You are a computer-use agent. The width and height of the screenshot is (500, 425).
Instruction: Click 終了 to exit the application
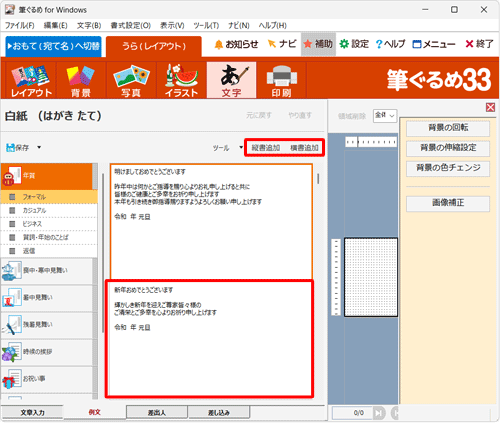pyautogui.click(x=479, y=44)
